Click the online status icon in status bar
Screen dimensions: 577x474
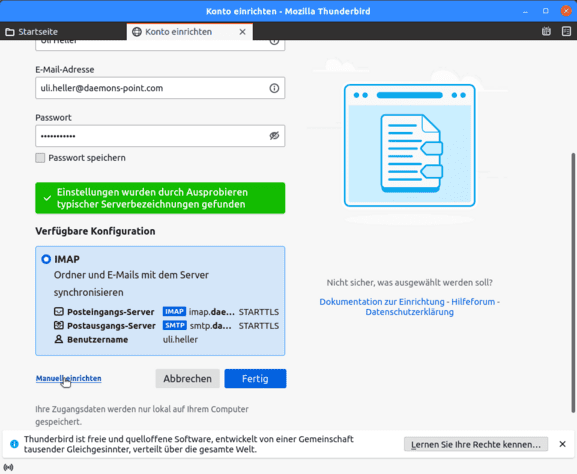pos(8,467)
